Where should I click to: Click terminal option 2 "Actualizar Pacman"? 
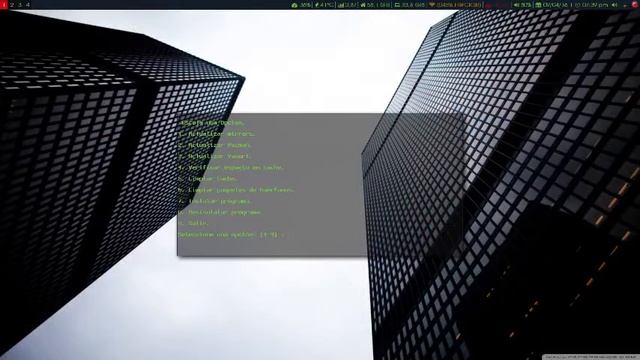click(215, 145)
